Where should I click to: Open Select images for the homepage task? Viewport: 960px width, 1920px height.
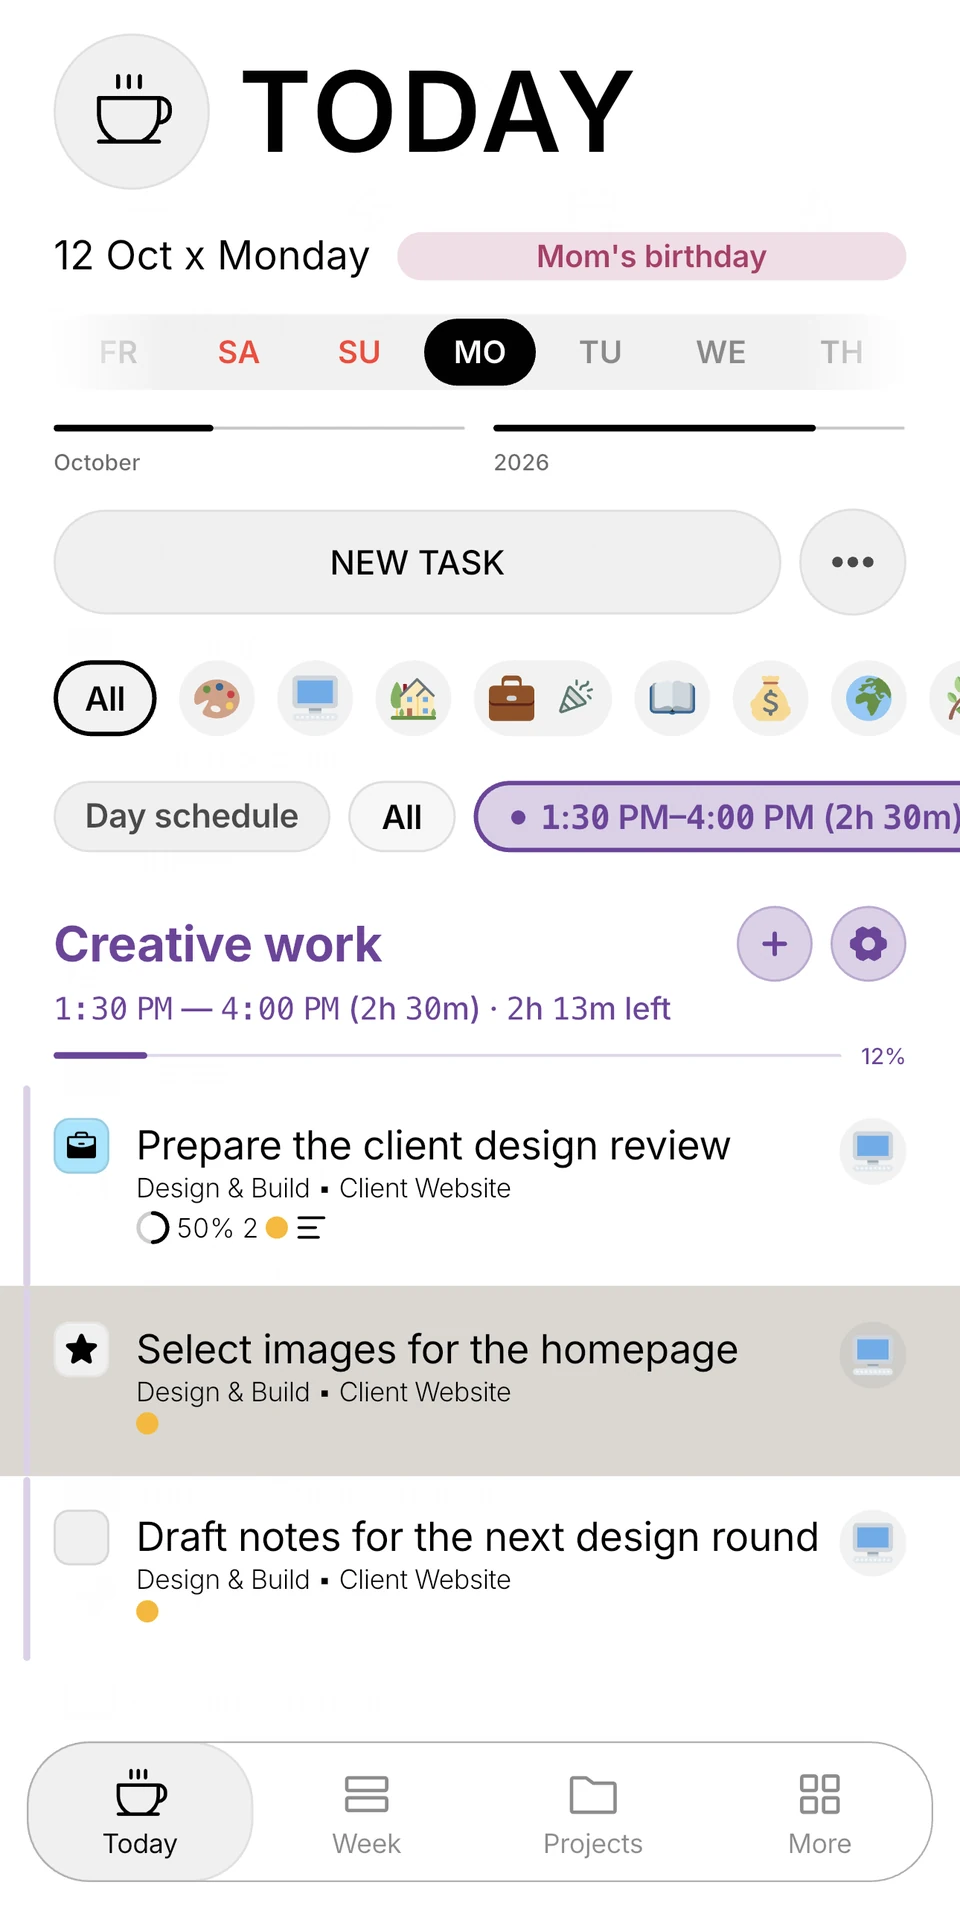pyautogui.click(x=437, y=1349)
